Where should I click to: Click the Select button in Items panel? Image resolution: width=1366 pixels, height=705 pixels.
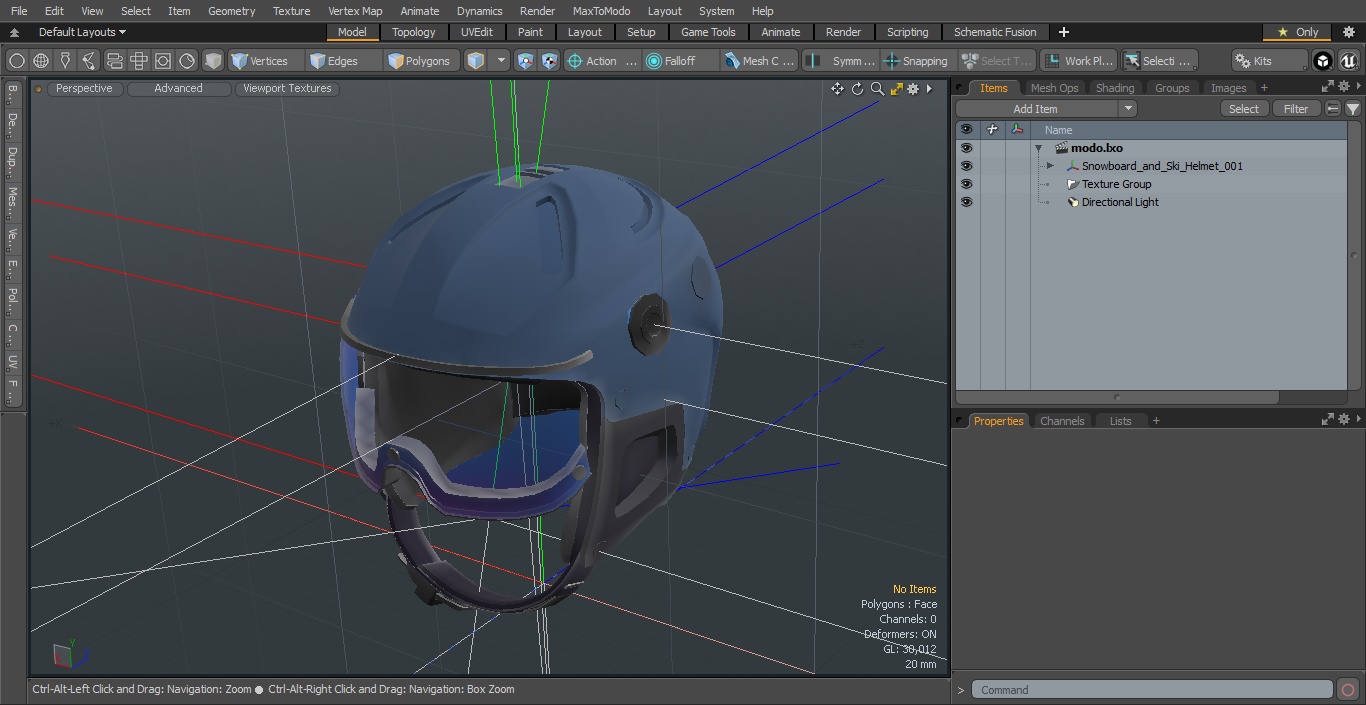click(x=1243, y=109)
